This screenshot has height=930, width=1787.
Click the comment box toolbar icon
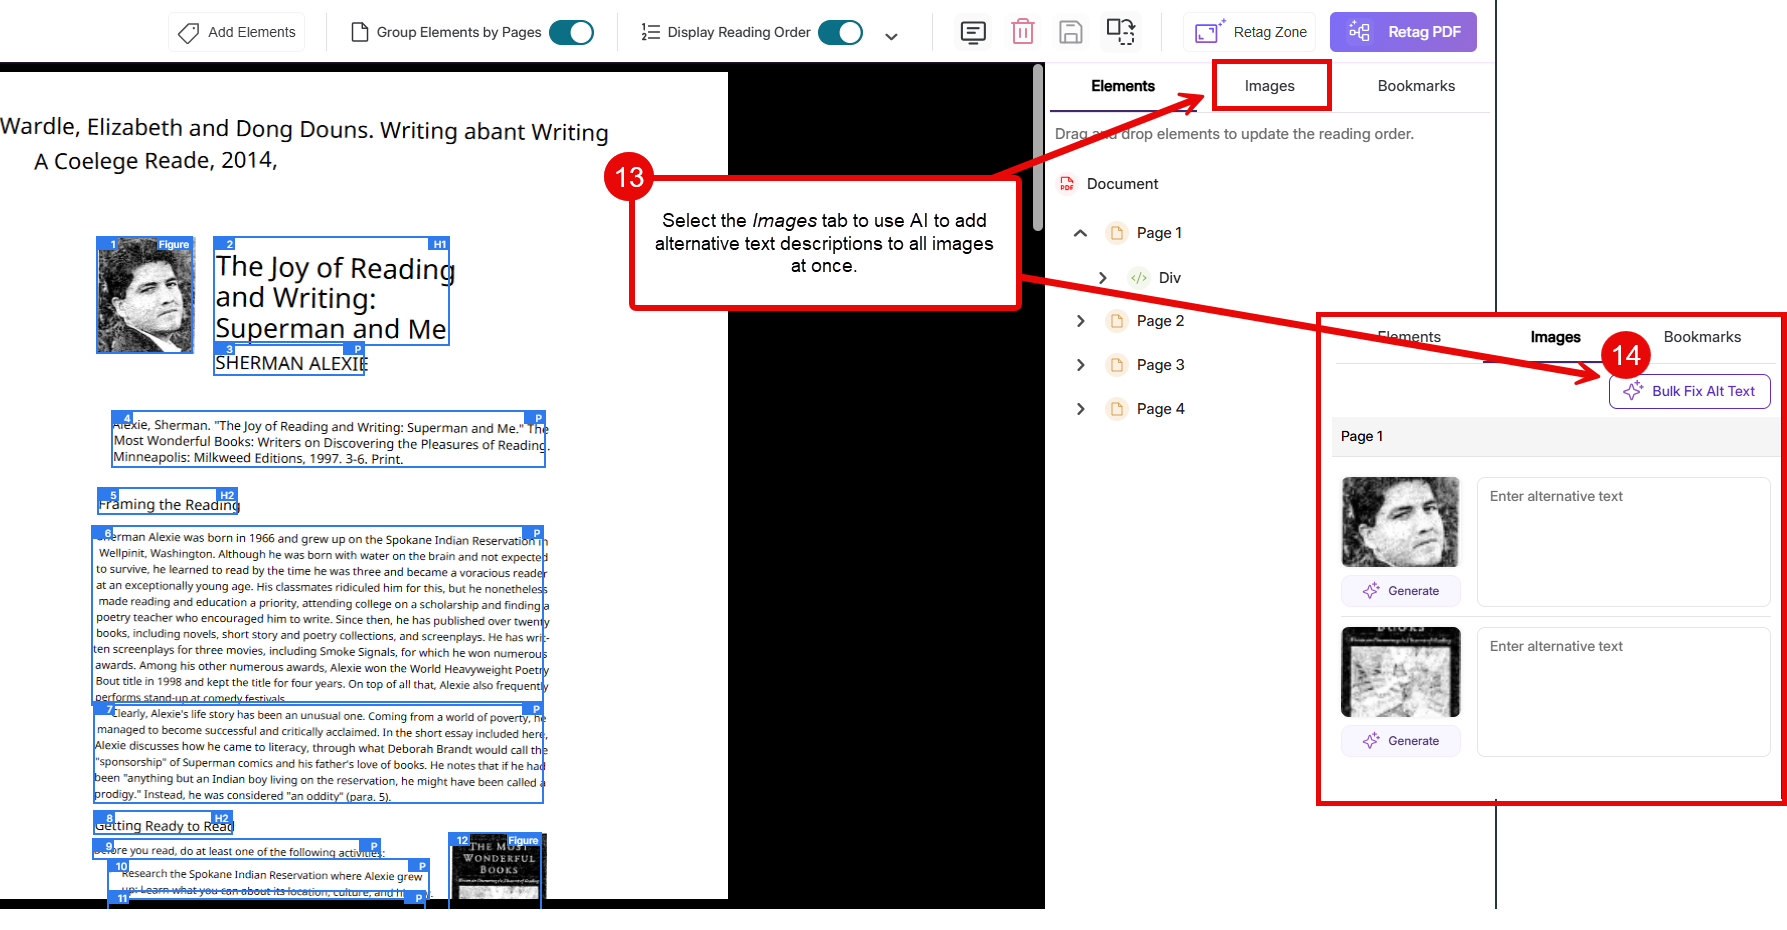[x=973, y=32]
